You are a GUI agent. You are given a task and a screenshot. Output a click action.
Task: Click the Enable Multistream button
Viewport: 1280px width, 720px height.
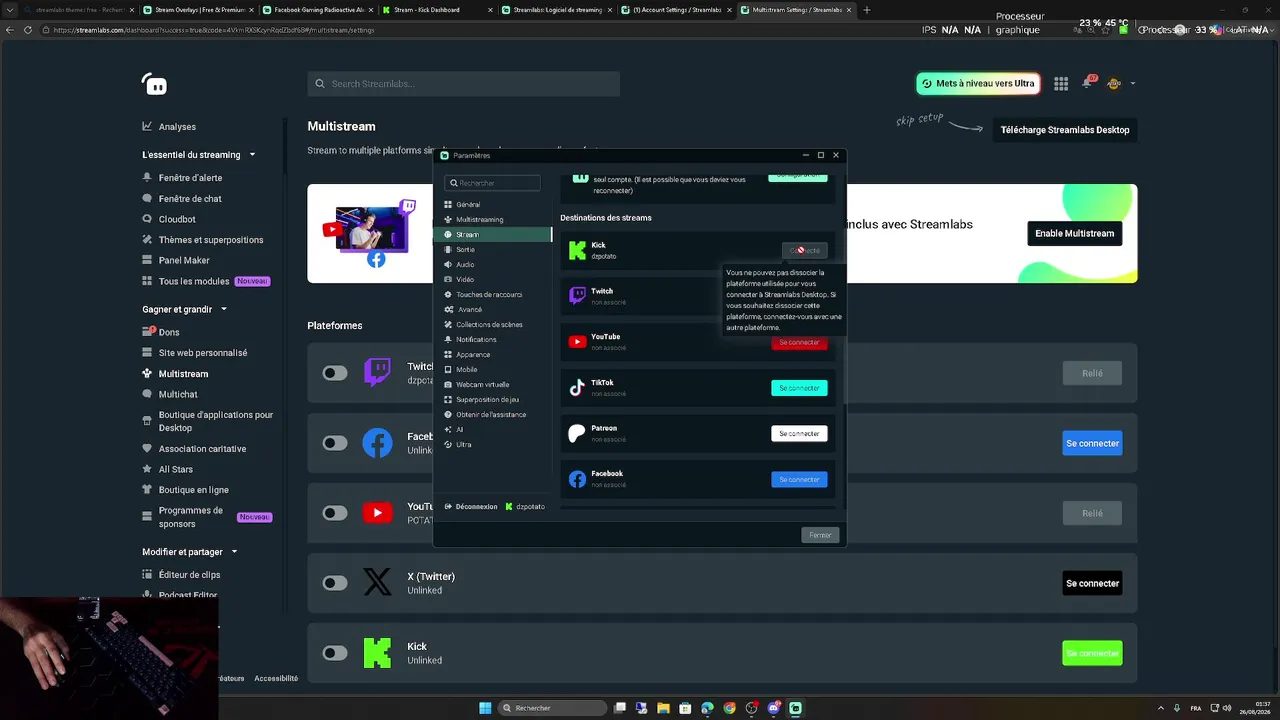tap(1074, 233)
